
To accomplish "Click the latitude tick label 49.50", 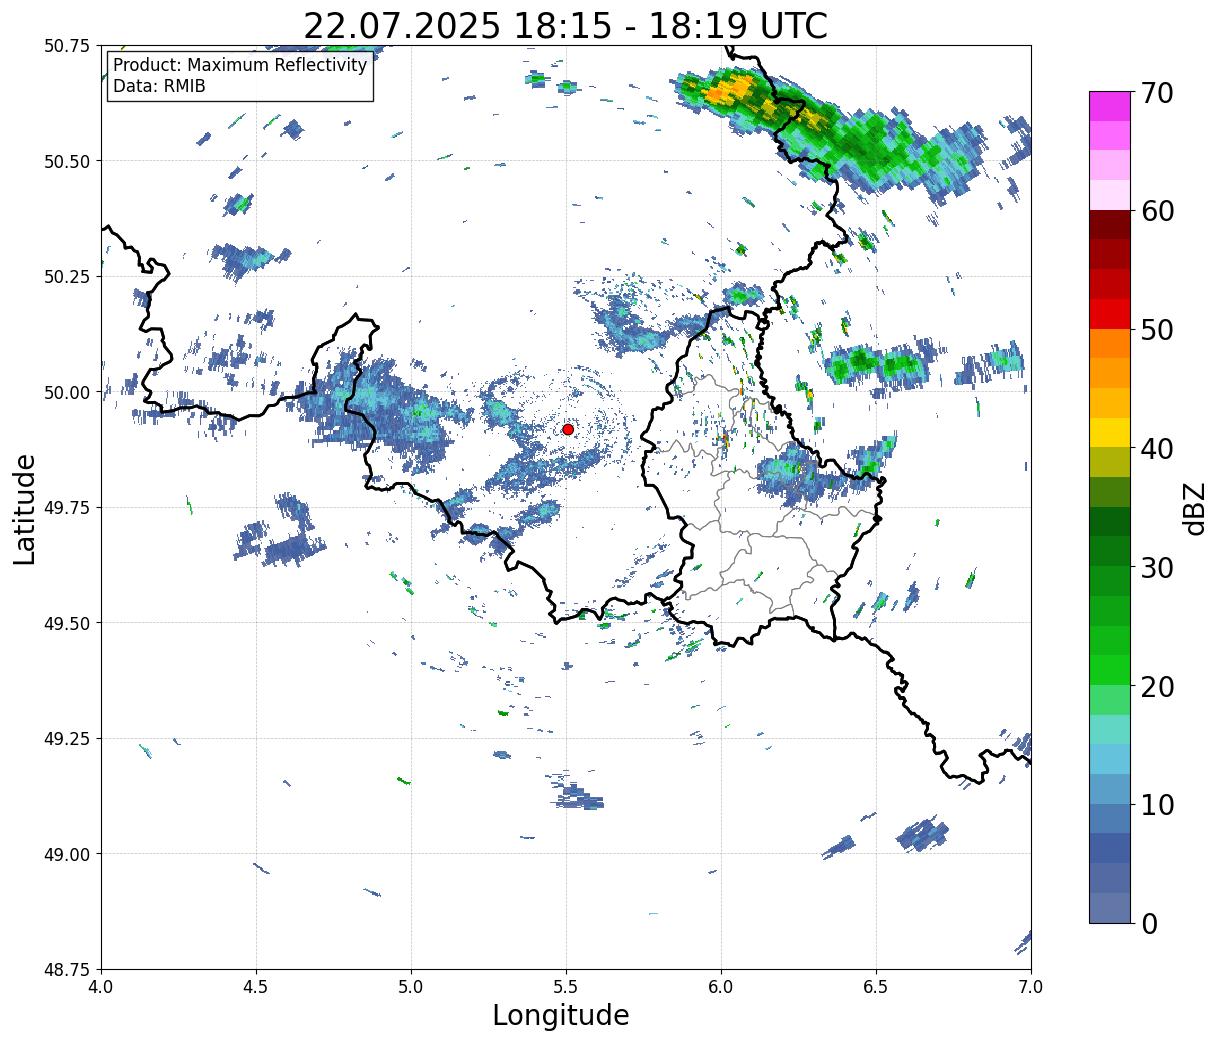I will (x=67, y=623).
